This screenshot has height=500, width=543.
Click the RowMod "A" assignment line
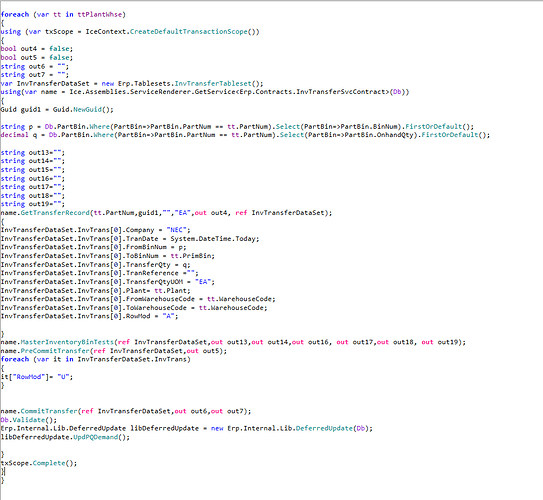coord(89,316)
